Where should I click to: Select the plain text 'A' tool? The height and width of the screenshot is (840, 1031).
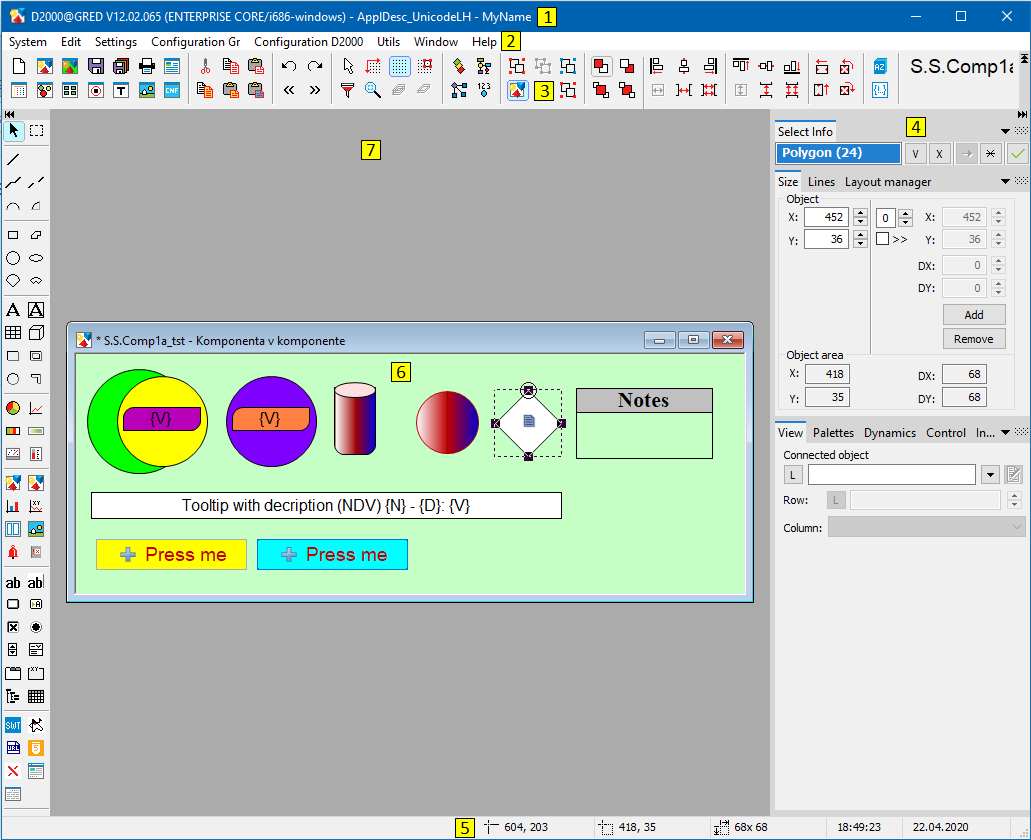(x=13, y=310)
